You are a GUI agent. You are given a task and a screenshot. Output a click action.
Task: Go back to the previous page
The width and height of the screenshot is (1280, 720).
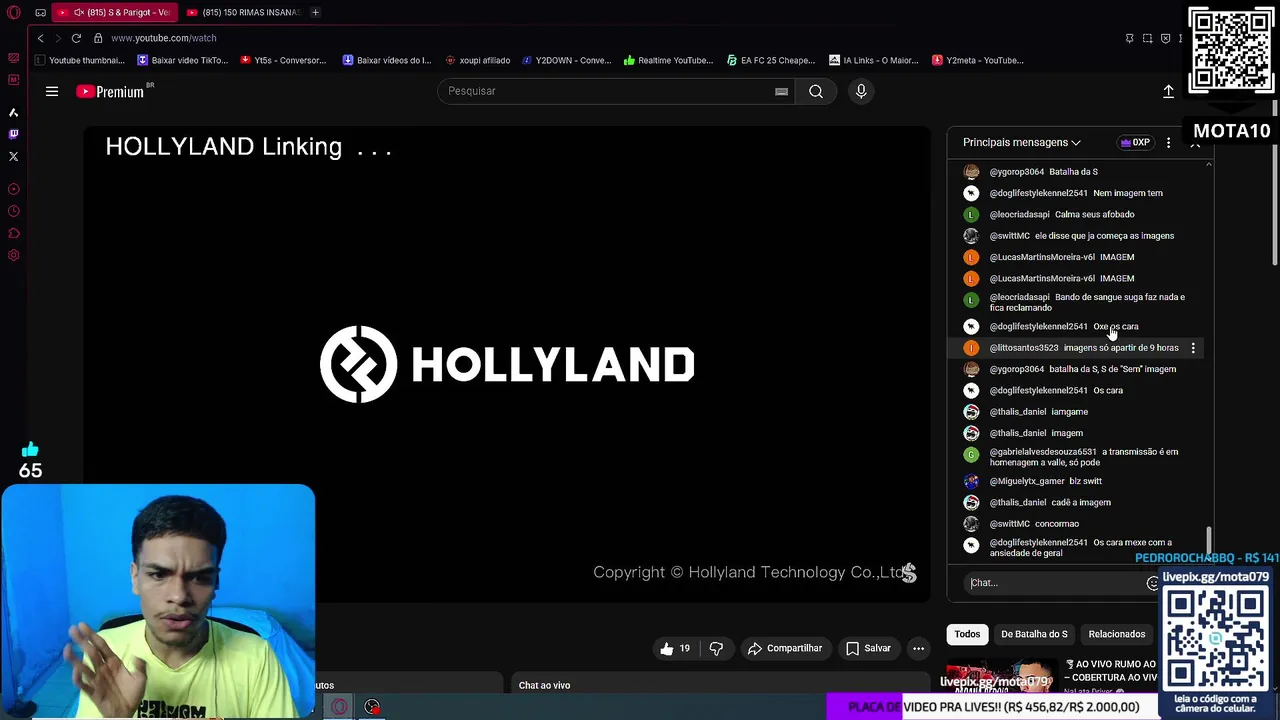coord(40,38)
